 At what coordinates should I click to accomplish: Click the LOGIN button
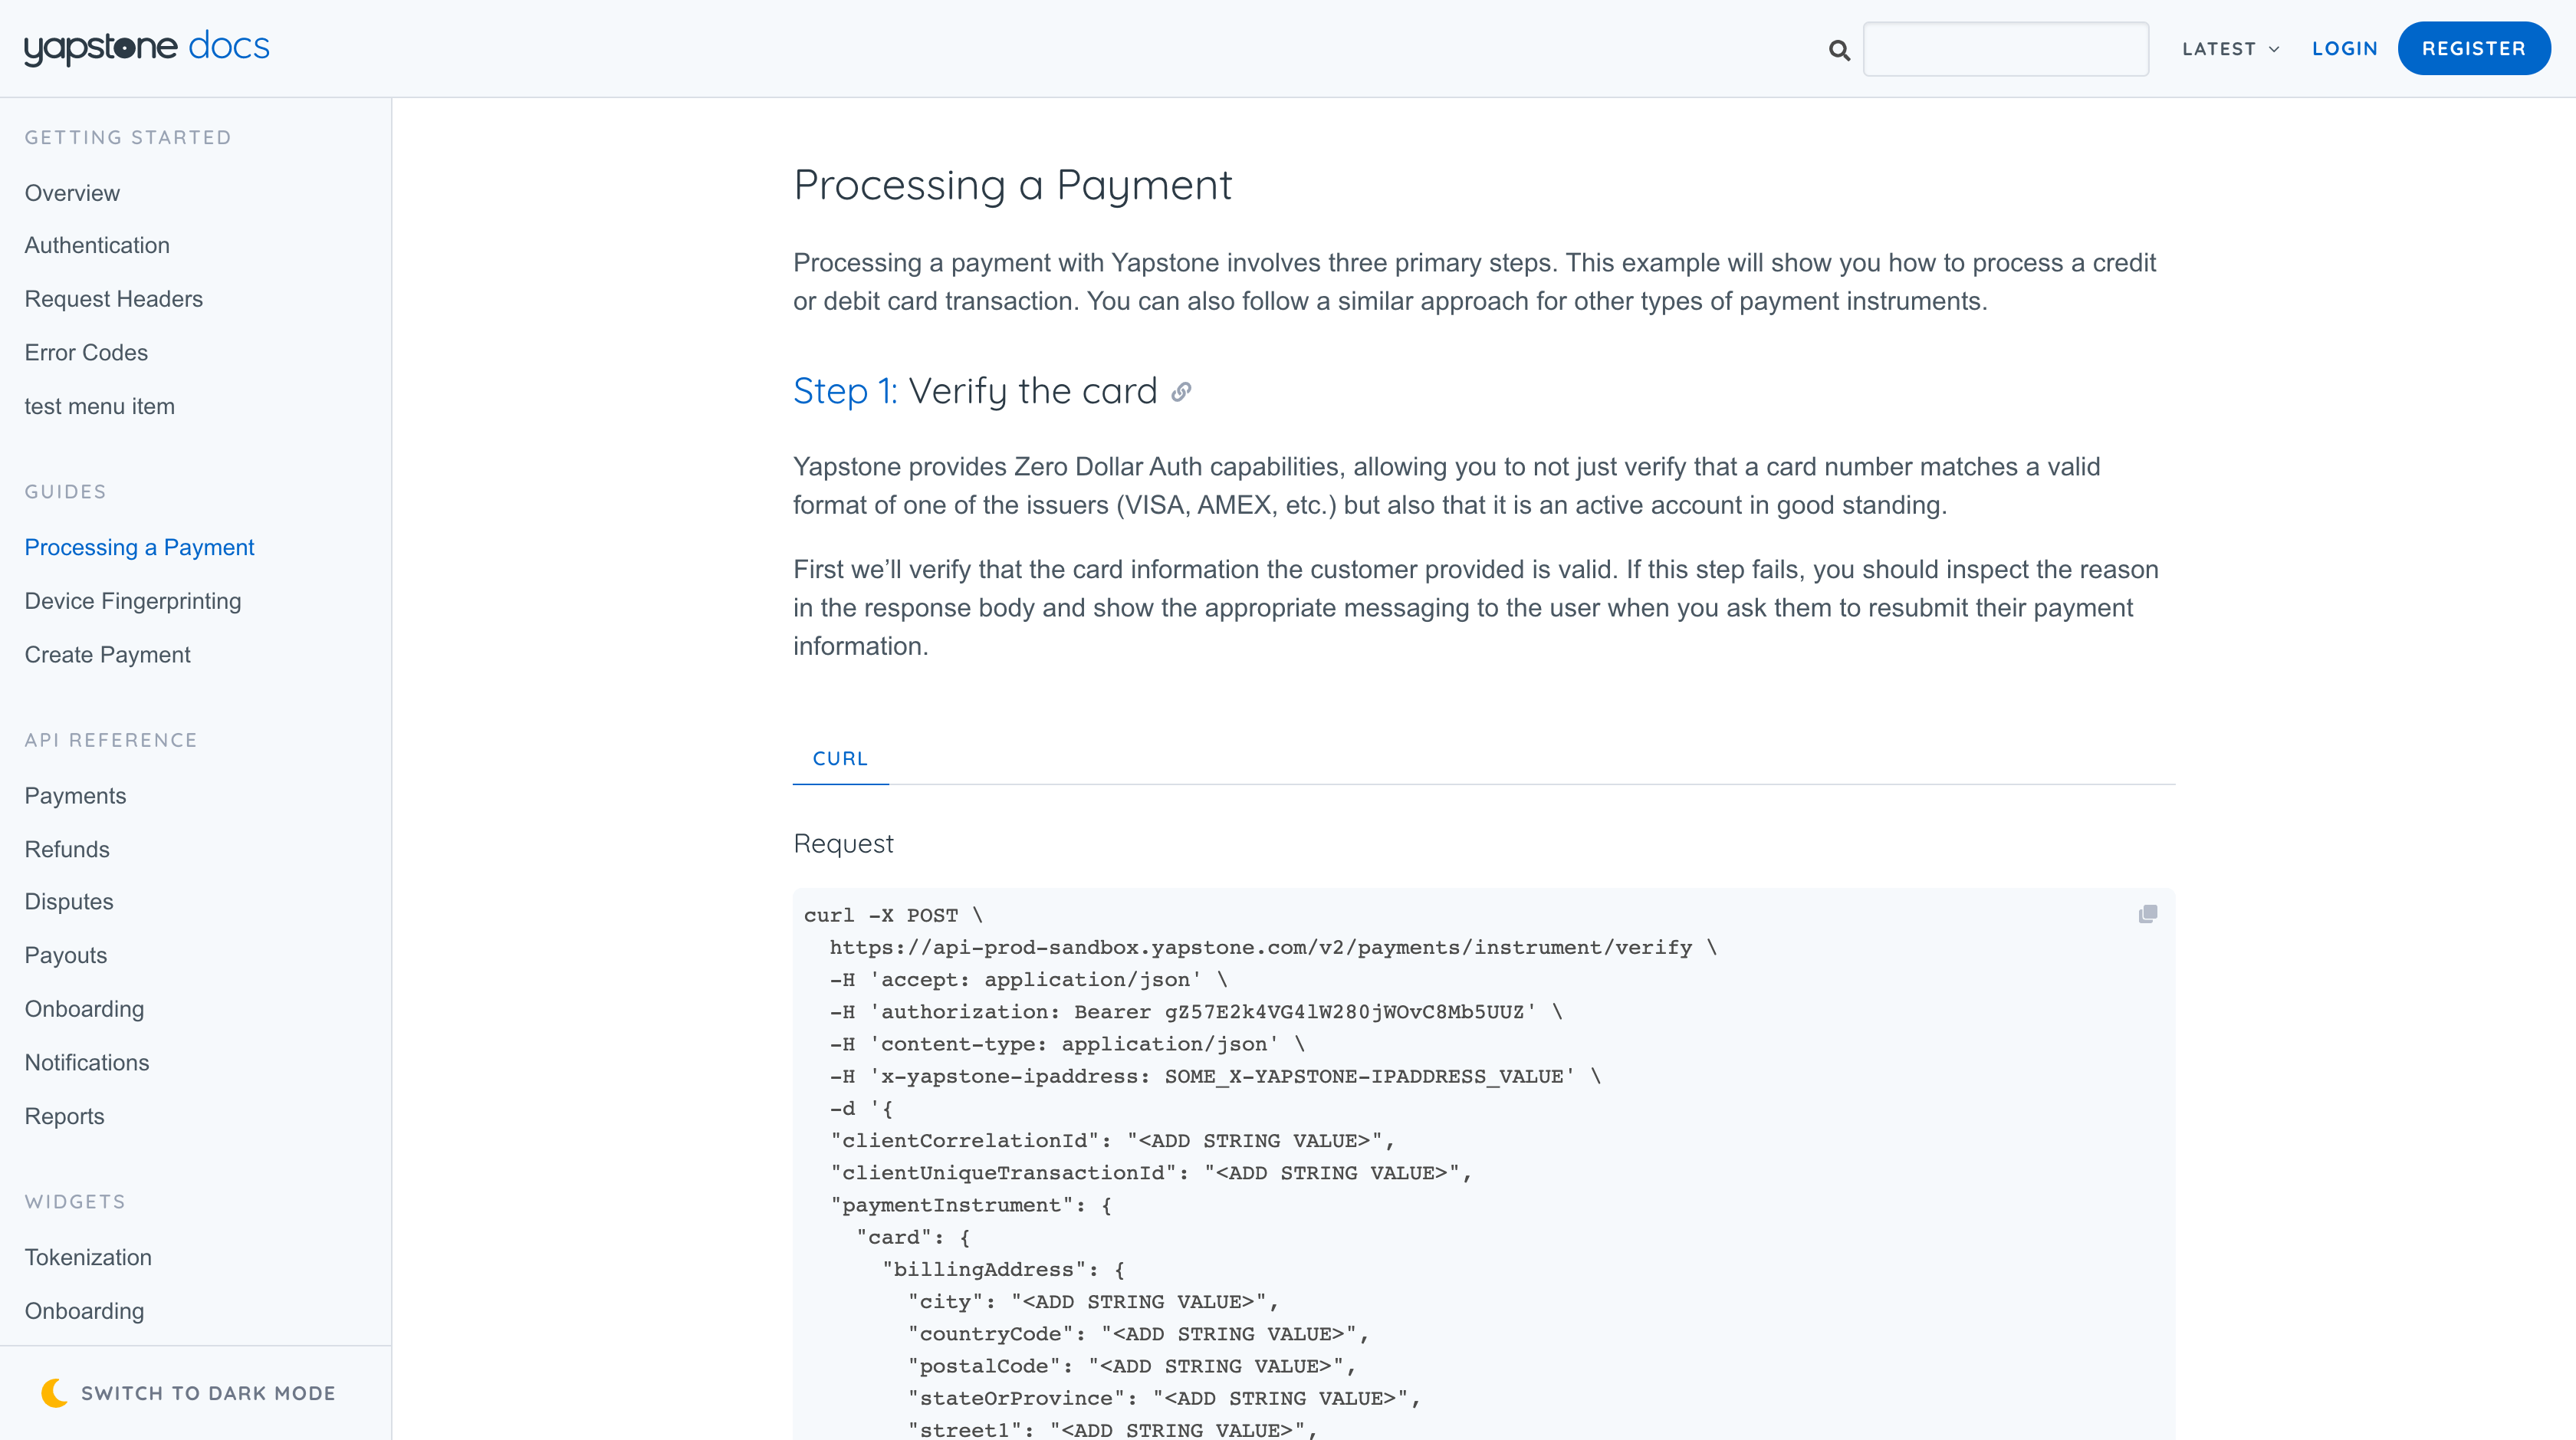[2346, 48]
